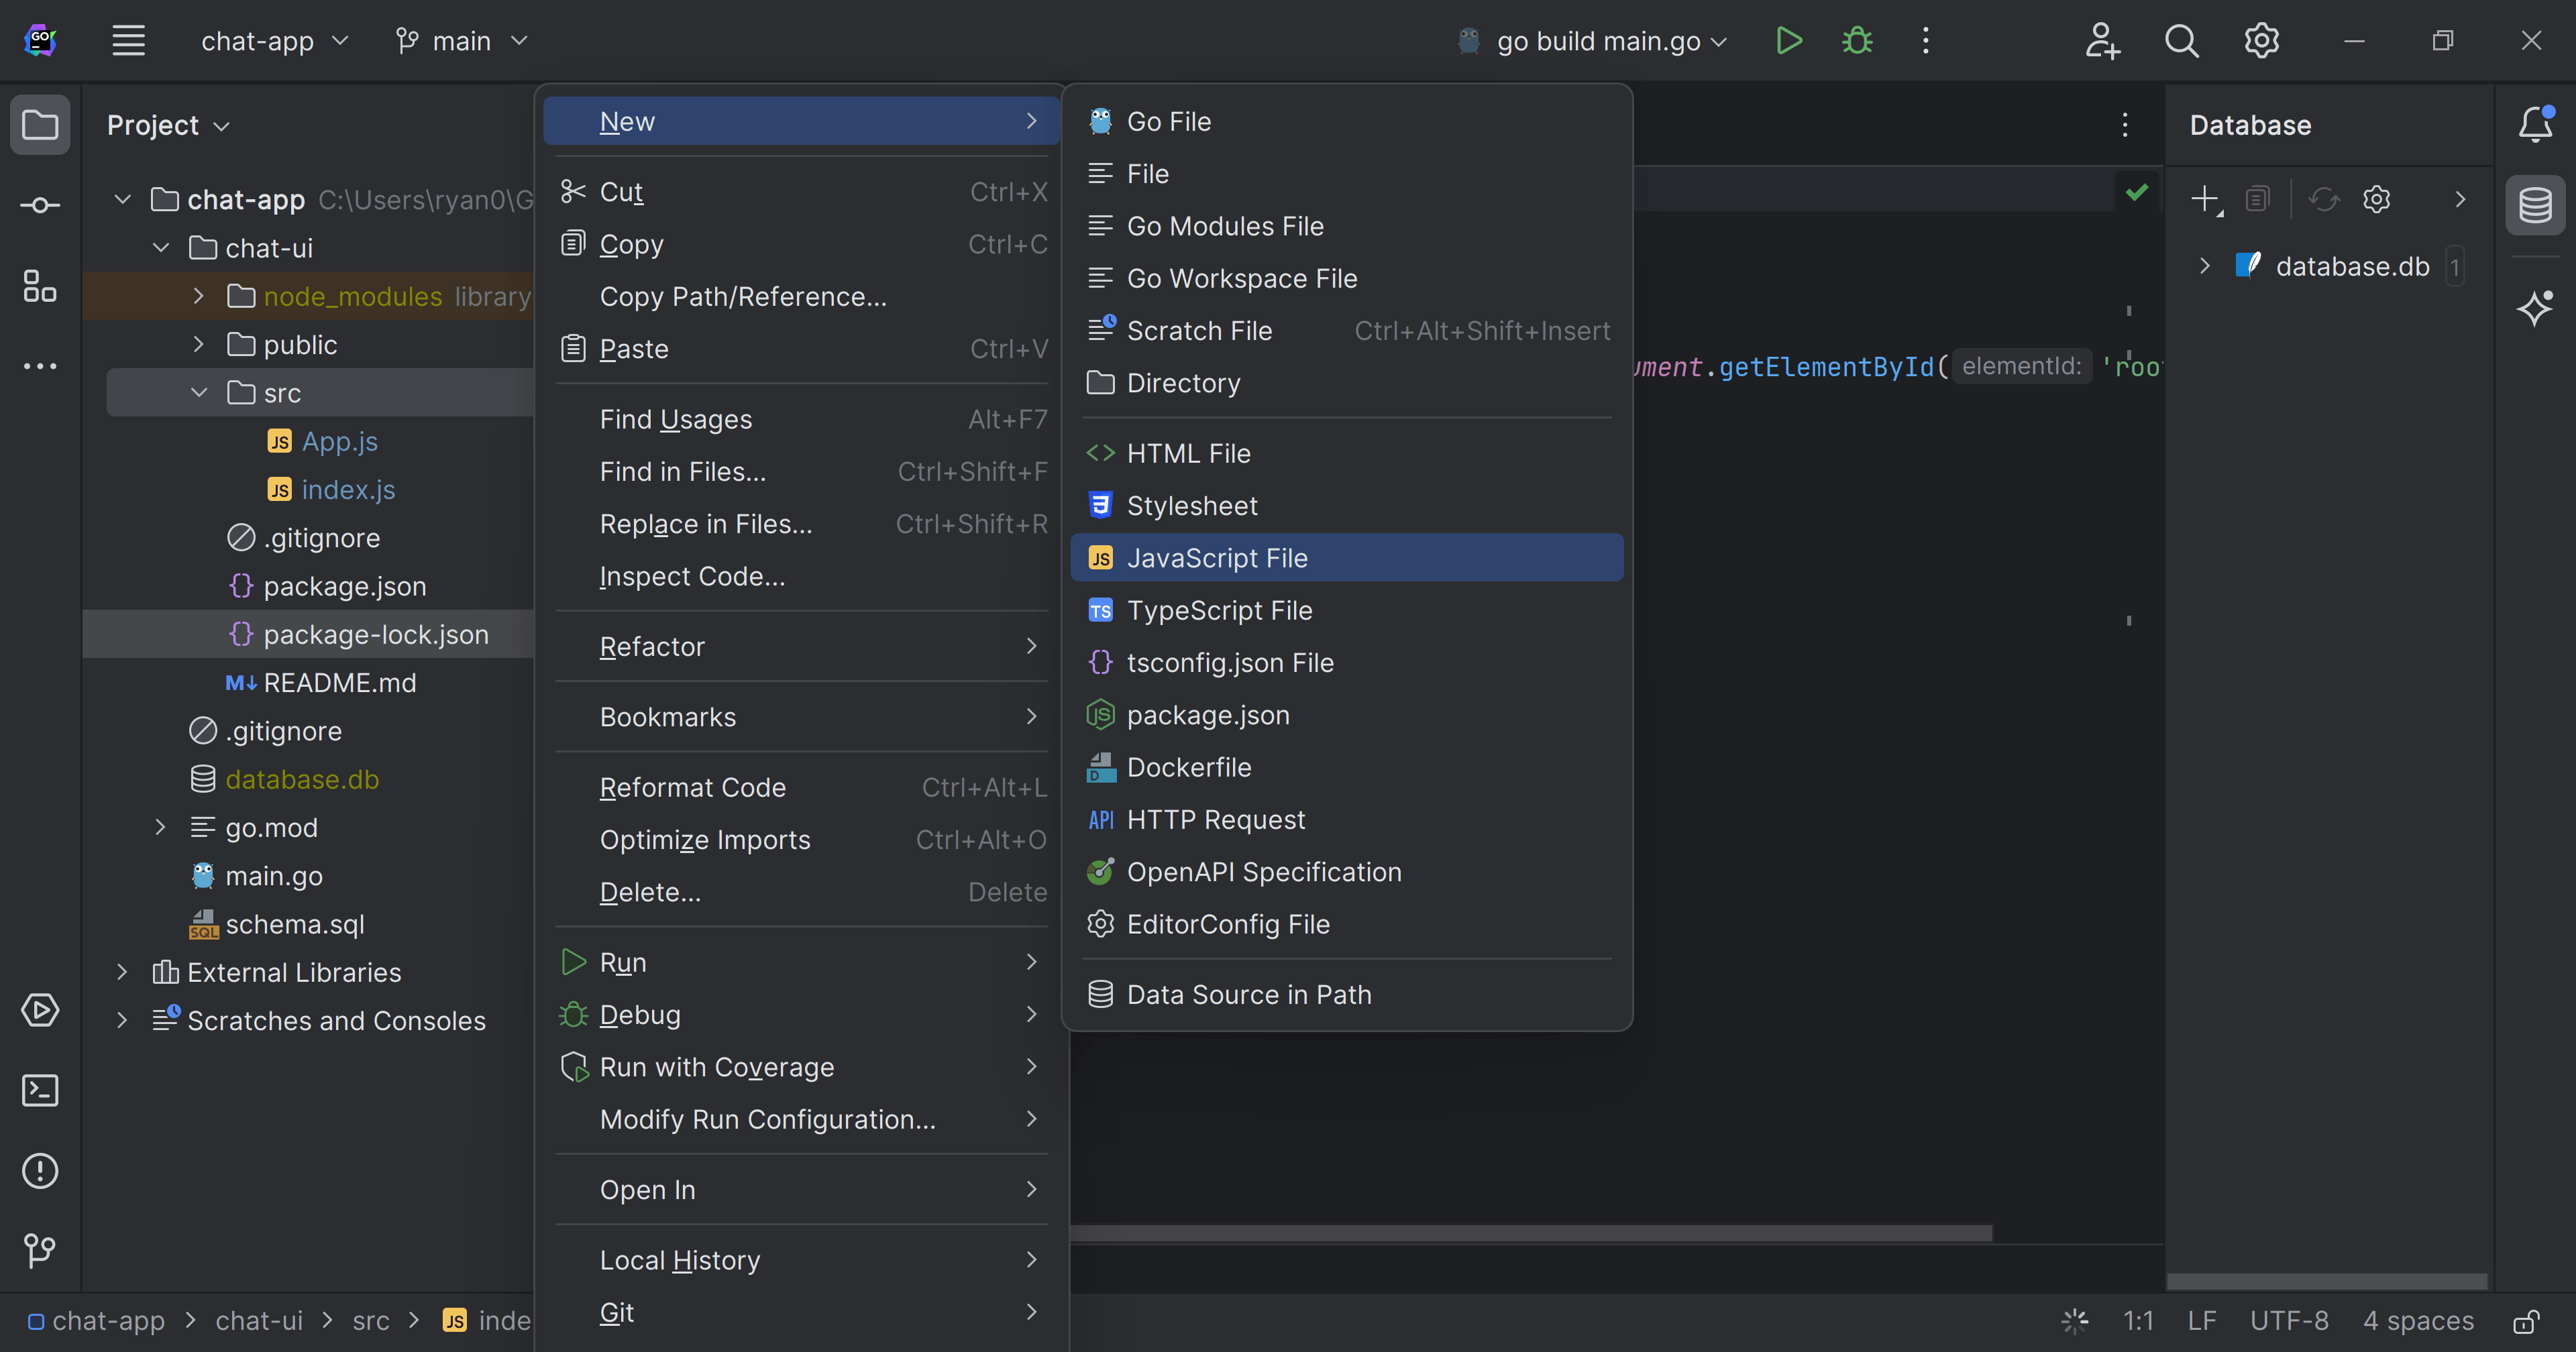Choose Data Source in Path

coord(1248,994)
